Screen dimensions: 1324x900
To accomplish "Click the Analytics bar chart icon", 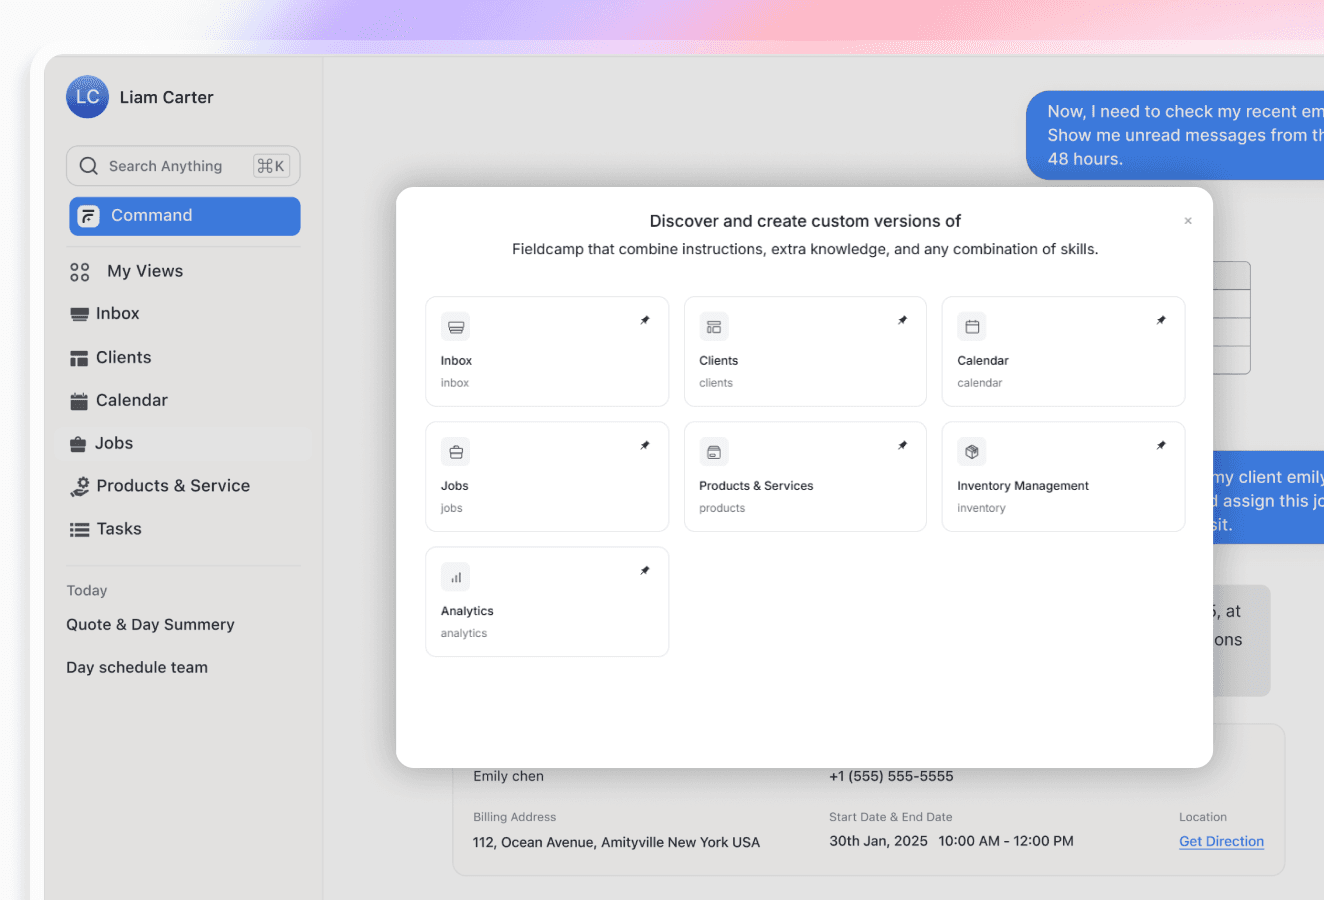I will [x=455, y=576].
